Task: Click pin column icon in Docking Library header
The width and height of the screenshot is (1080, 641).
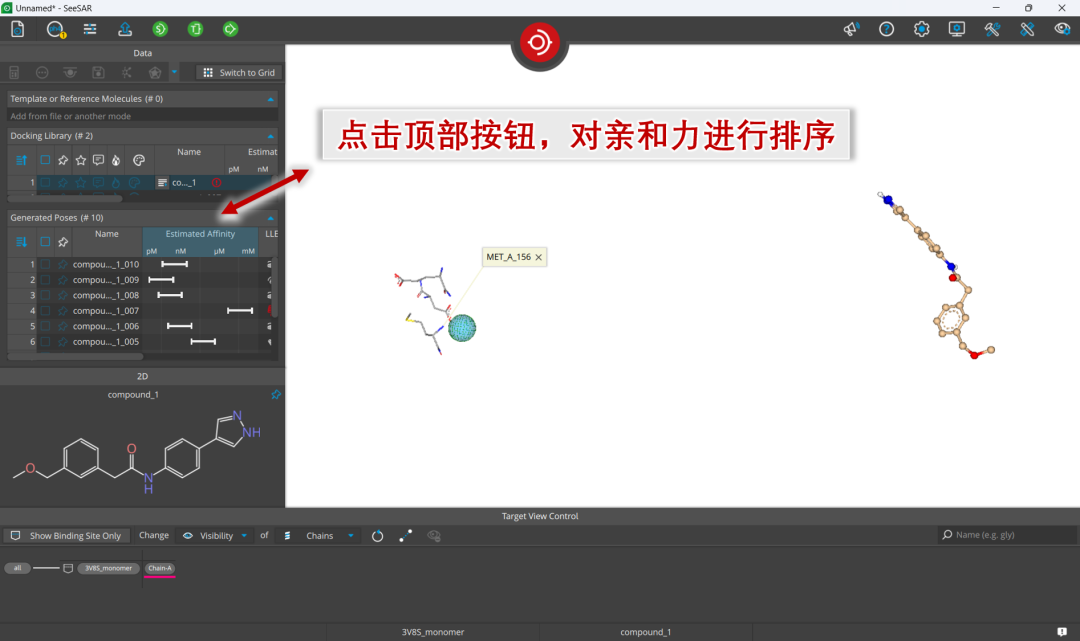Action: click(63, 160)
